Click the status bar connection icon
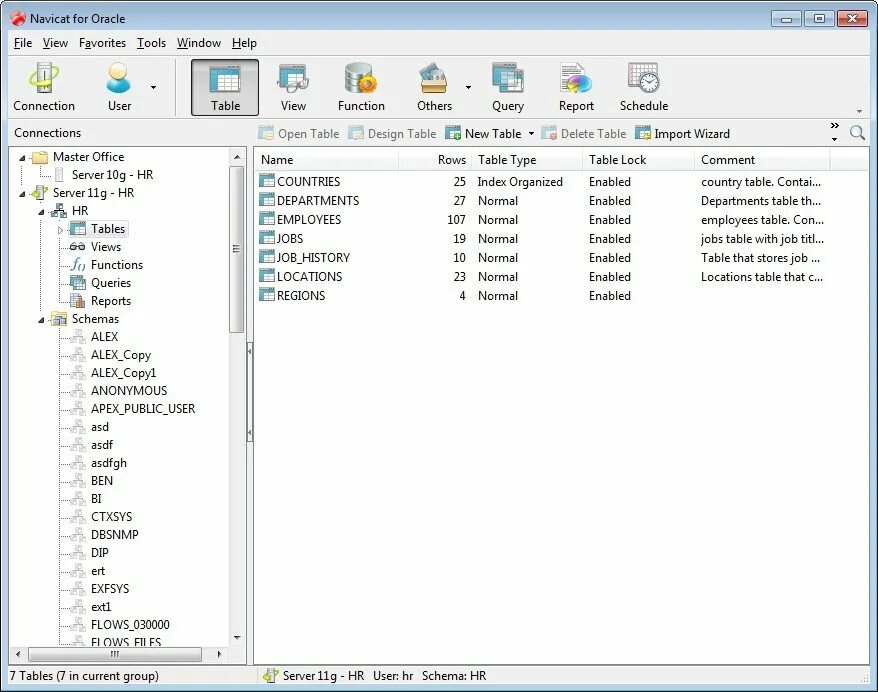This screenshot has height=692, width=878. click(x=271, y=676)
